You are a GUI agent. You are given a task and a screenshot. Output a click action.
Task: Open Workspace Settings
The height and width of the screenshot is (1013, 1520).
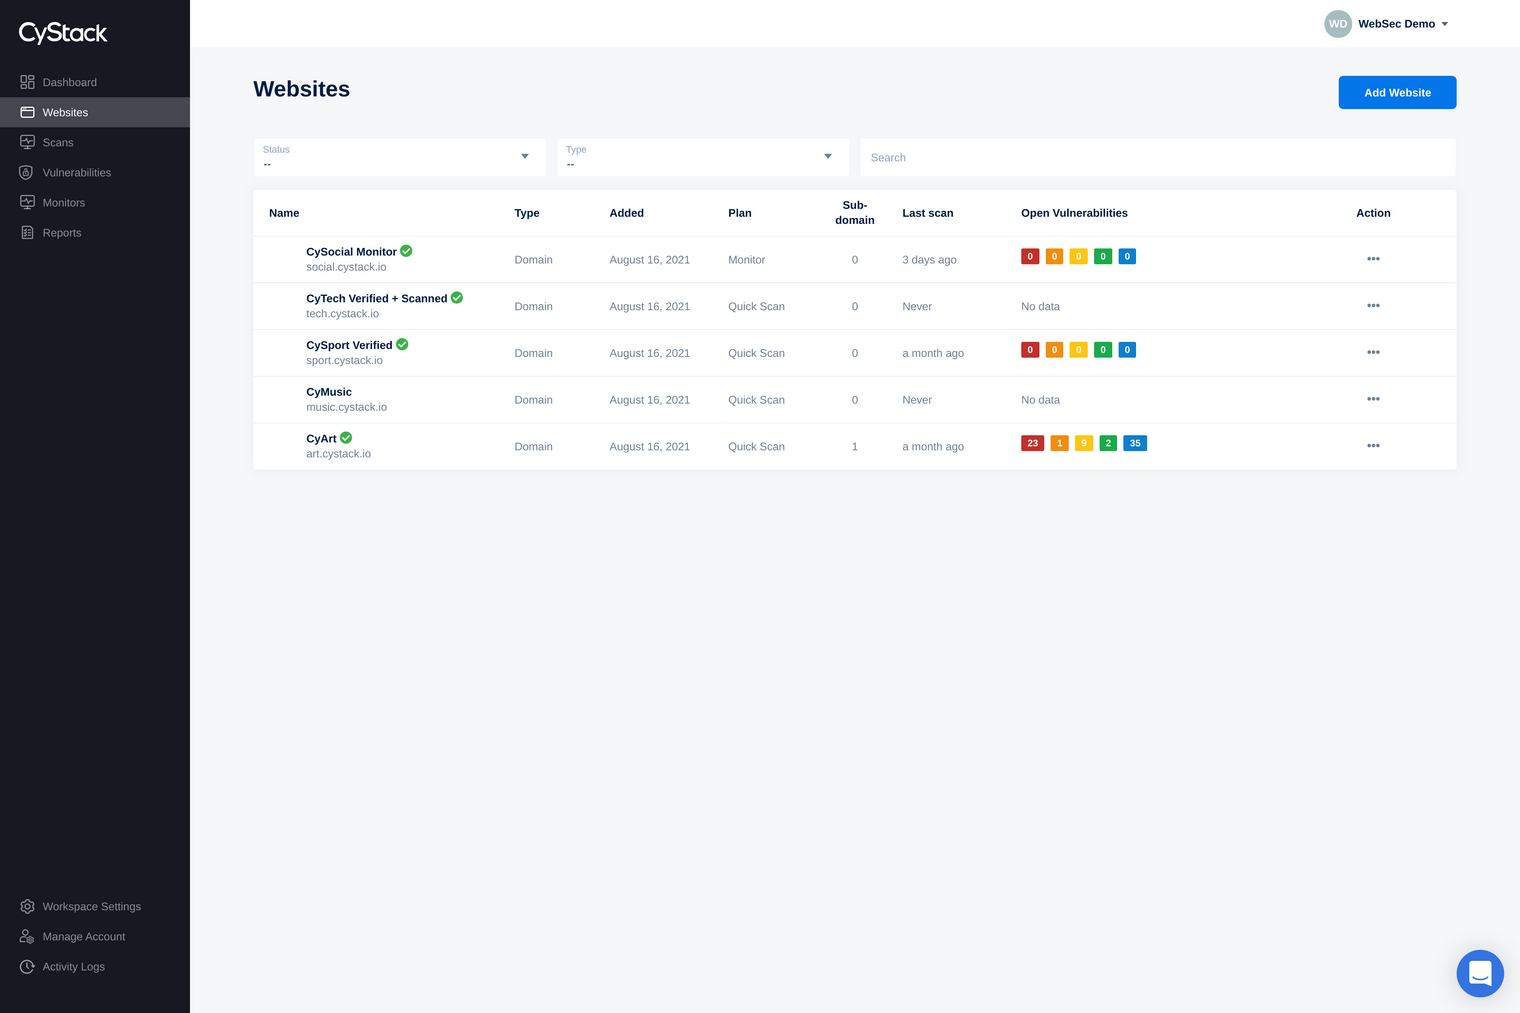coord(92,906)
